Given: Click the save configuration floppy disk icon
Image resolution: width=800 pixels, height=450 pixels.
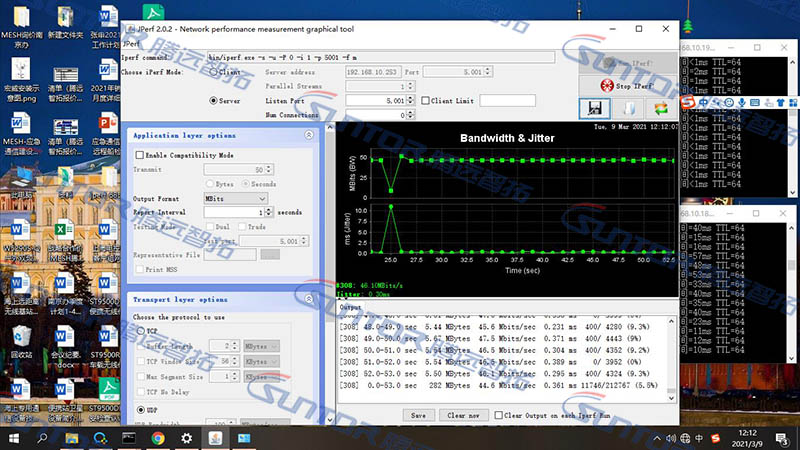Looking at the screenshot, I should (x=595, y=108).
